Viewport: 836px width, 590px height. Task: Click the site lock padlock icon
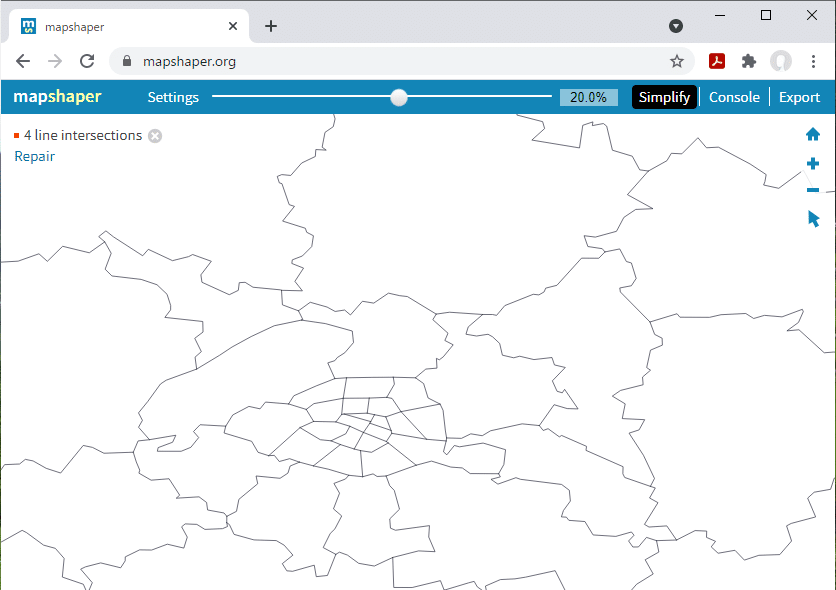pos(127,61)
